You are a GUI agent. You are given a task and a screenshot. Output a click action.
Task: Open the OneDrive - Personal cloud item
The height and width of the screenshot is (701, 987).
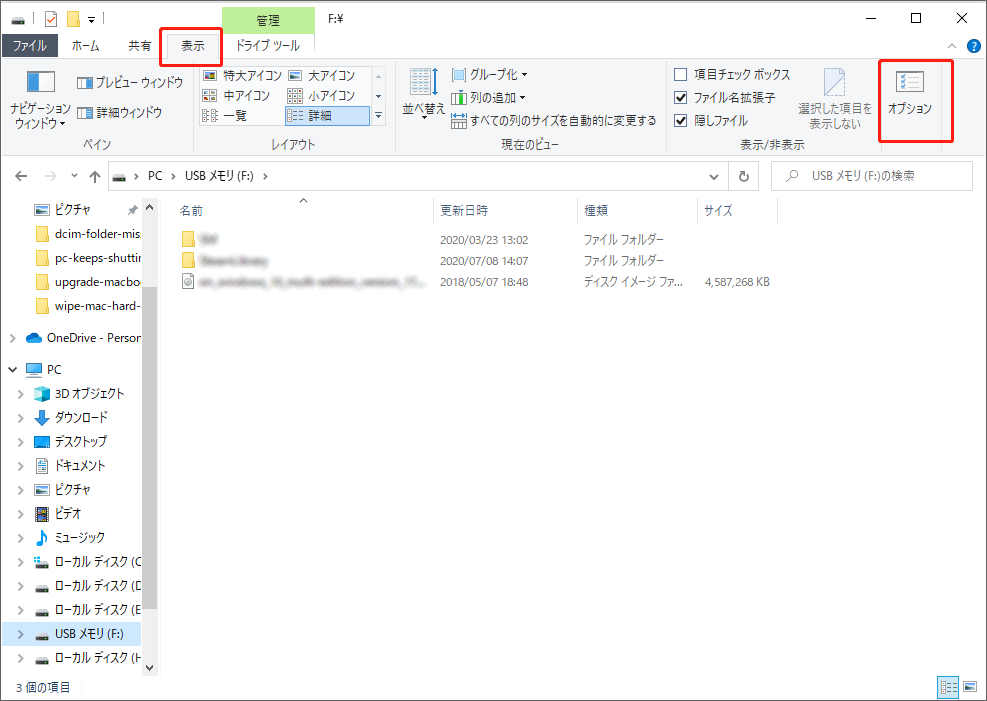pyautogui.click(x=83, y=338)
